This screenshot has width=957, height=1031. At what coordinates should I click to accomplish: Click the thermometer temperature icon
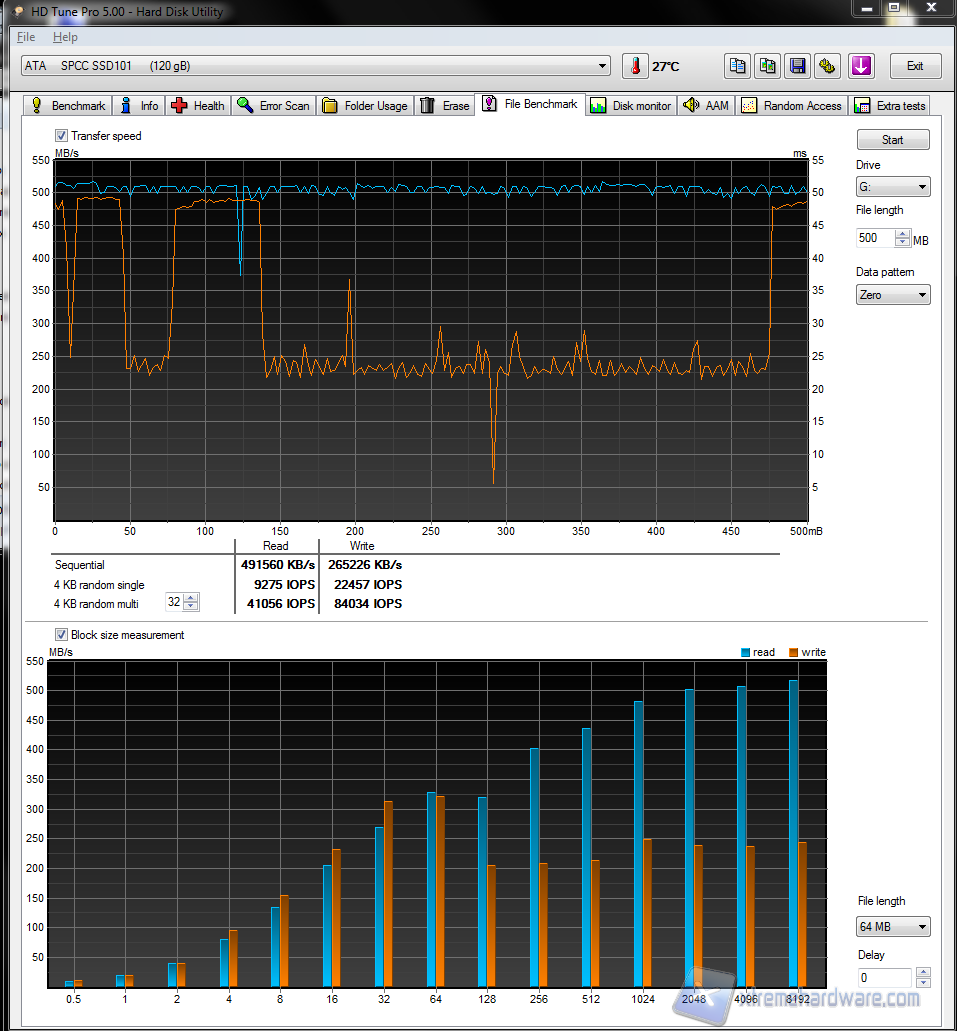click(x=635, y=66)
